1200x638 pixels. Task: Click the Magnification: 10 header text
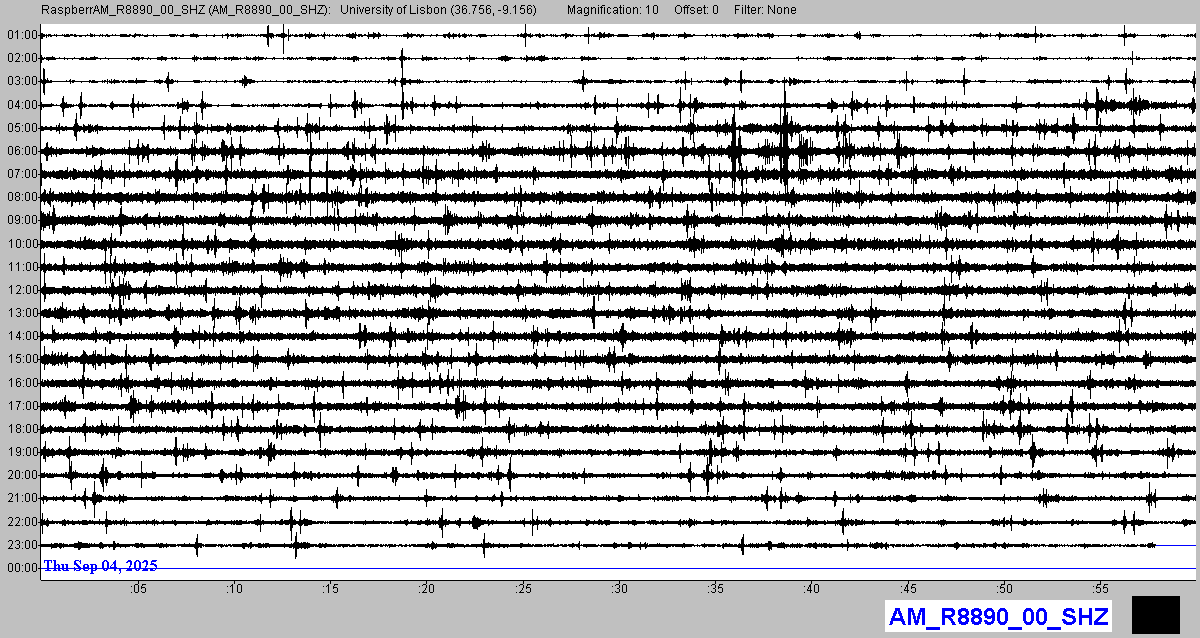[612, 10]
